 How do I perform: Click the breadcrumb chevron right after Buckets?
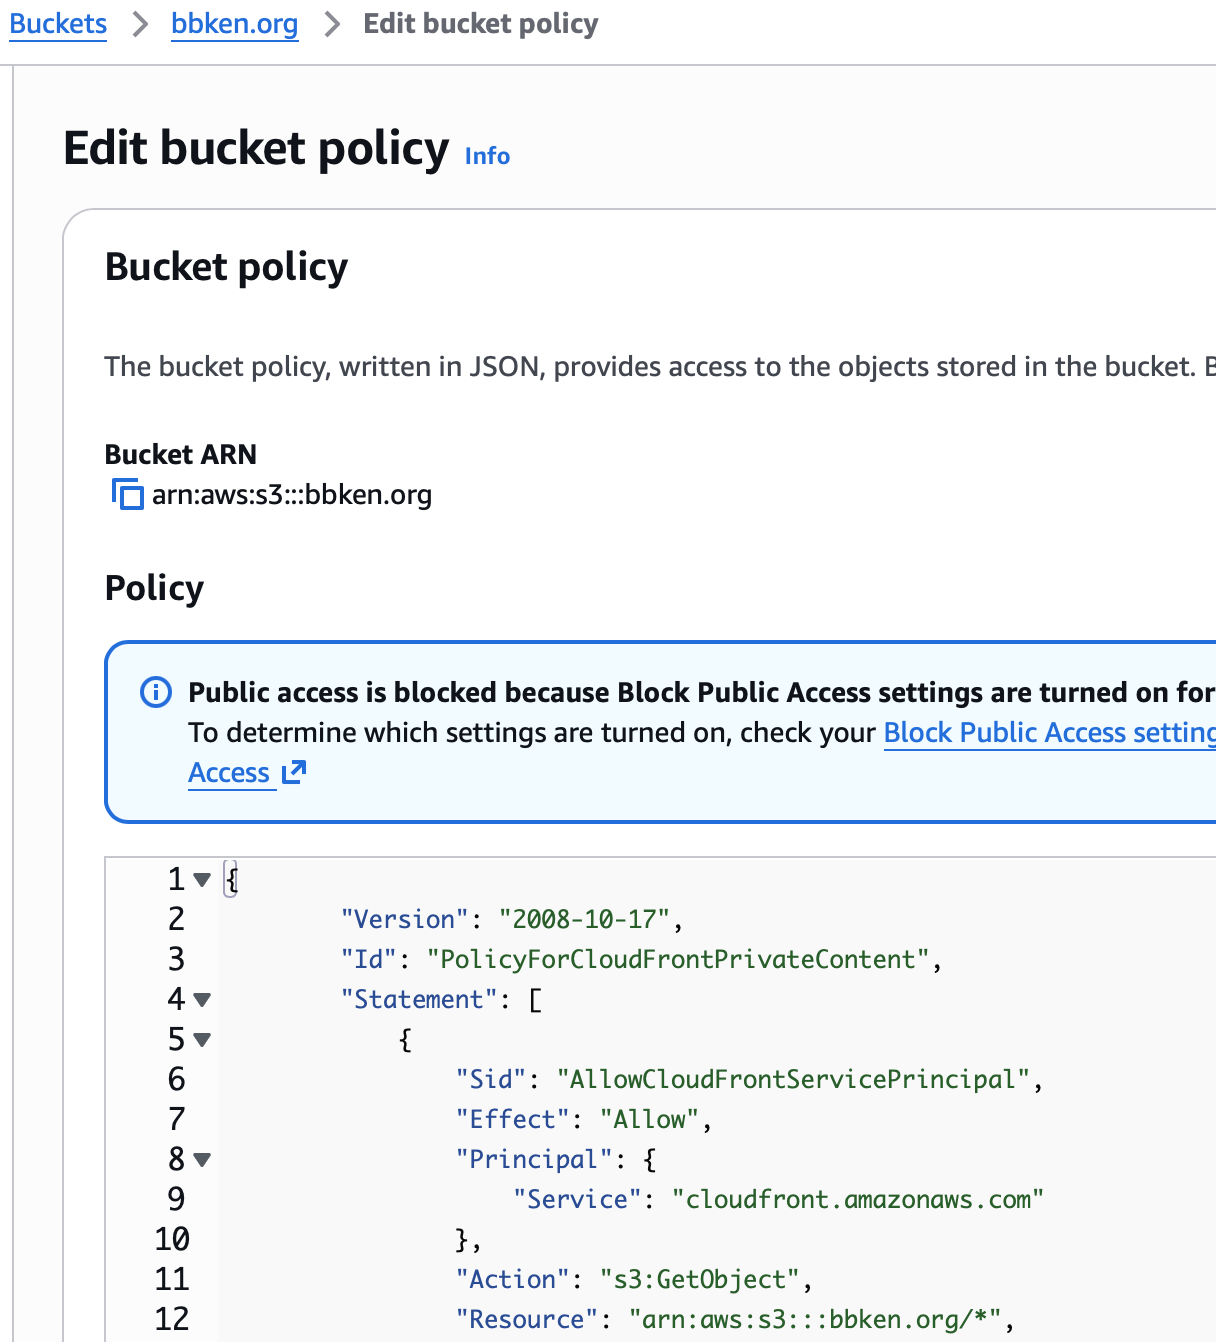click(x=140, y=24)
